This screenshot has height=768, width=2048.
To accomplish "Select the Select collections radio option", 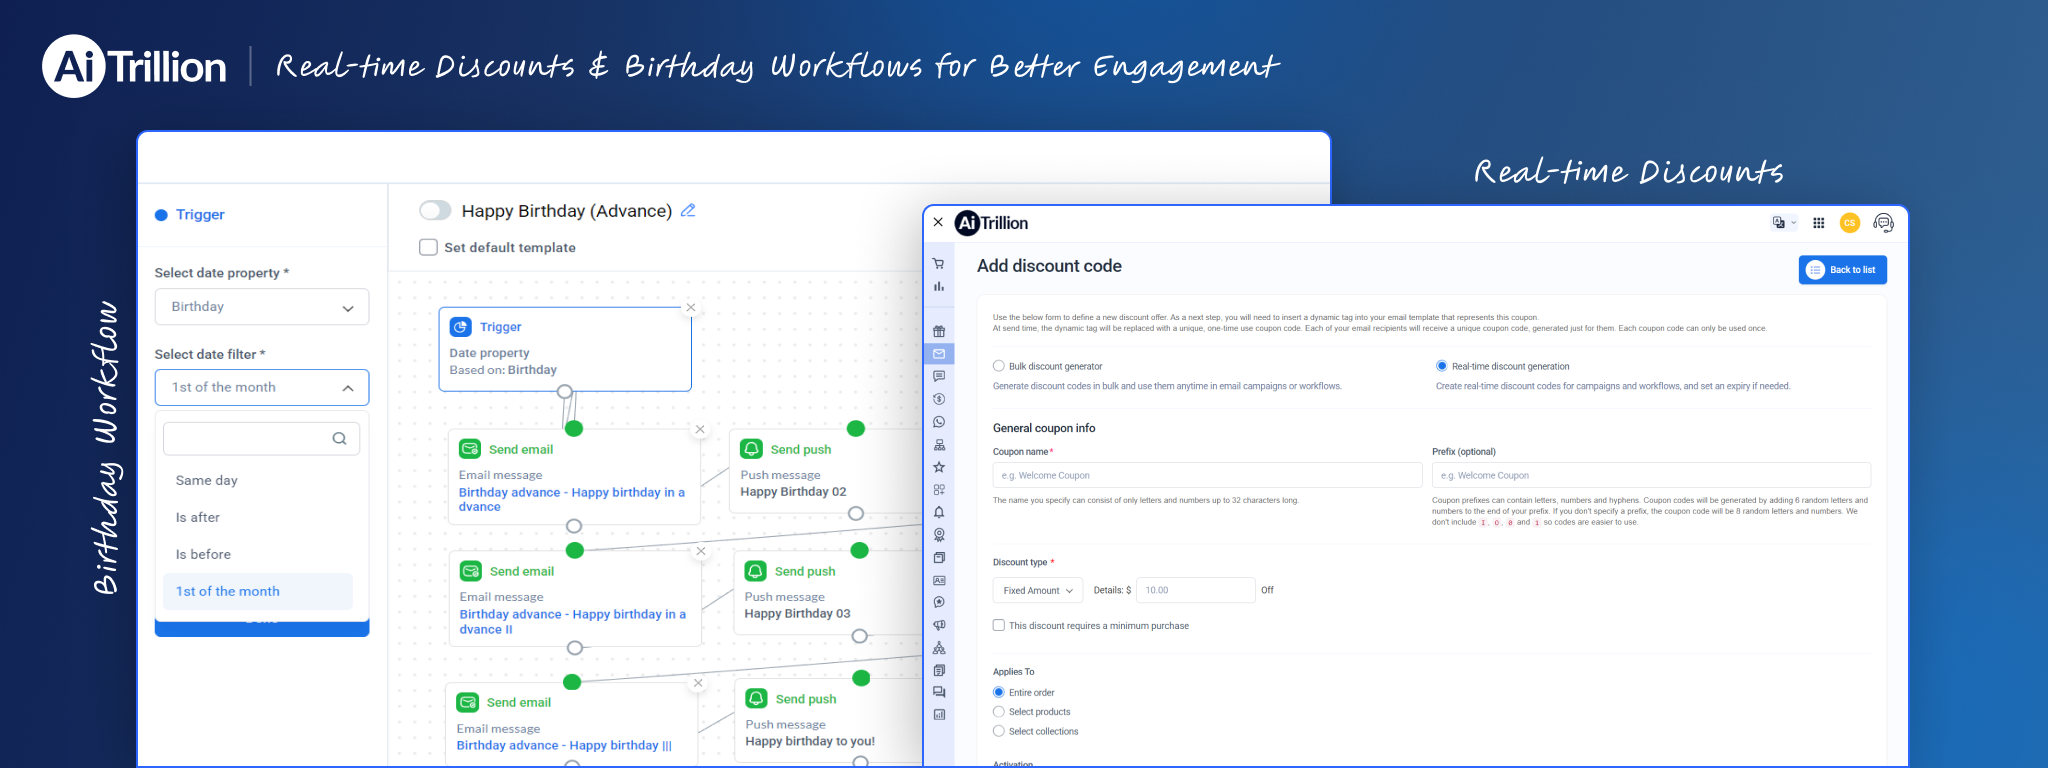I will [998, 731].
